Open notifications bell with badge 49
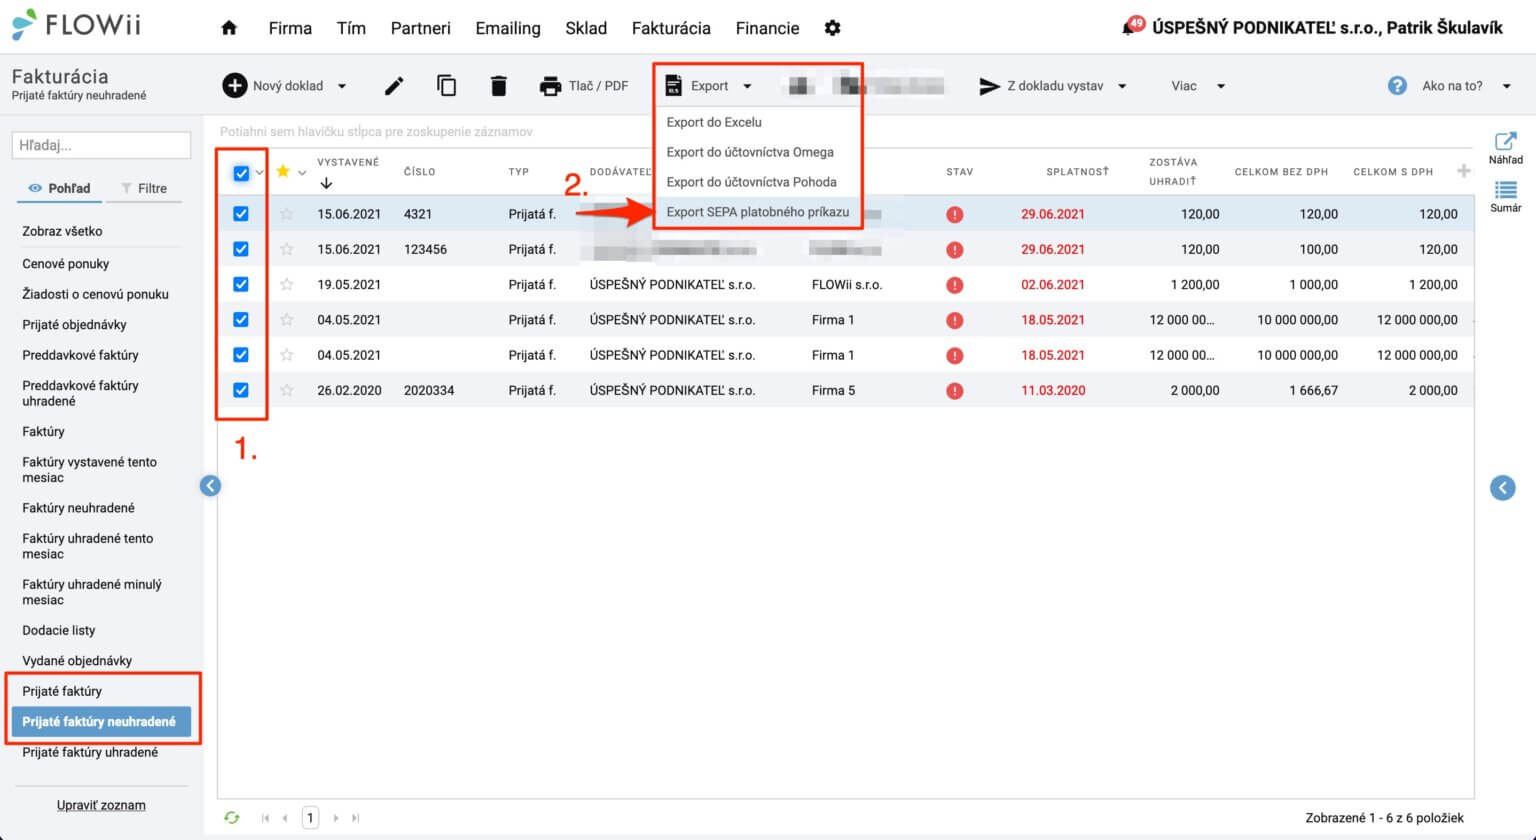1536x840 pixels. click(x=1132, y=26)
